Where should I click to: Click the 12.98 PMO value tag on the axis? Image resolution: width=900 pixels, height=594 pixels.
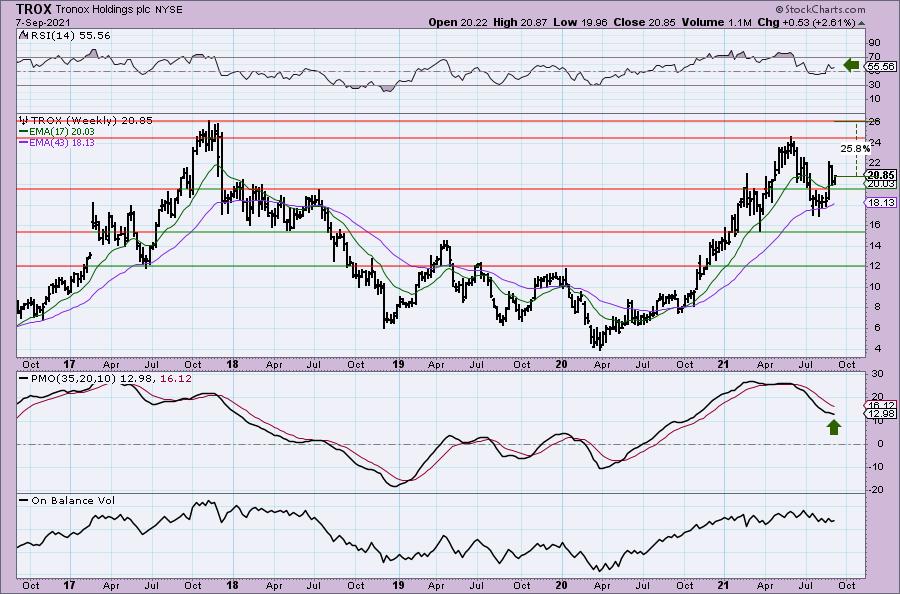pos(881,414)
